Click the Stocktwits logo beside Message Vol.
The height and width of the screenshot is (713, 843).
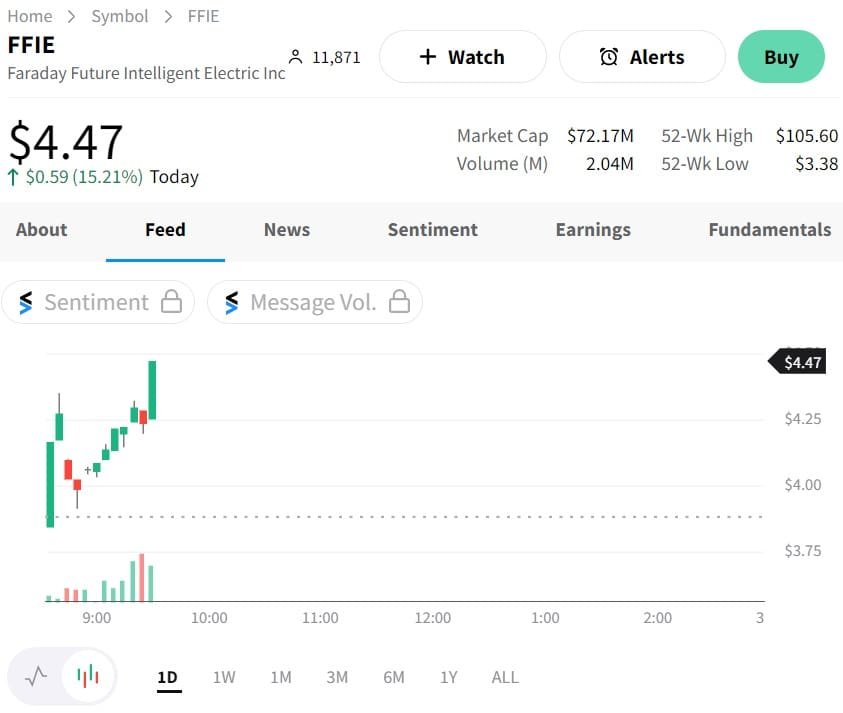[x=232, y=302]
